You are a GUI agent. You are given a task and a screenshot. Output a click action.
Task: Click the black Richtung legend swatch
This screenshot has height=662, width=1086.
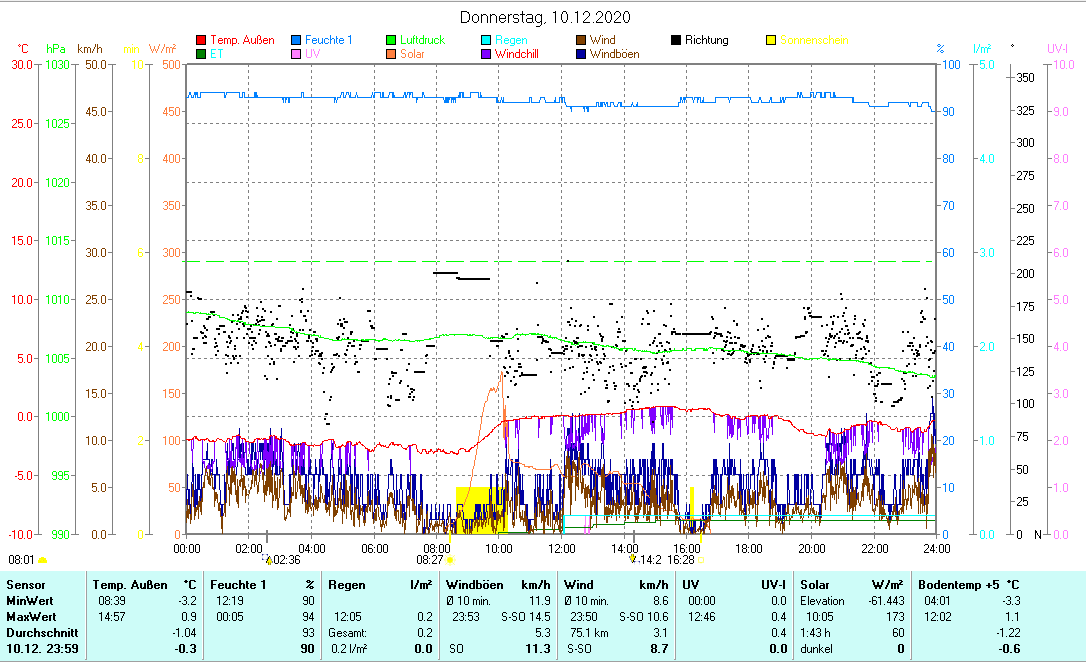point(676,40)
